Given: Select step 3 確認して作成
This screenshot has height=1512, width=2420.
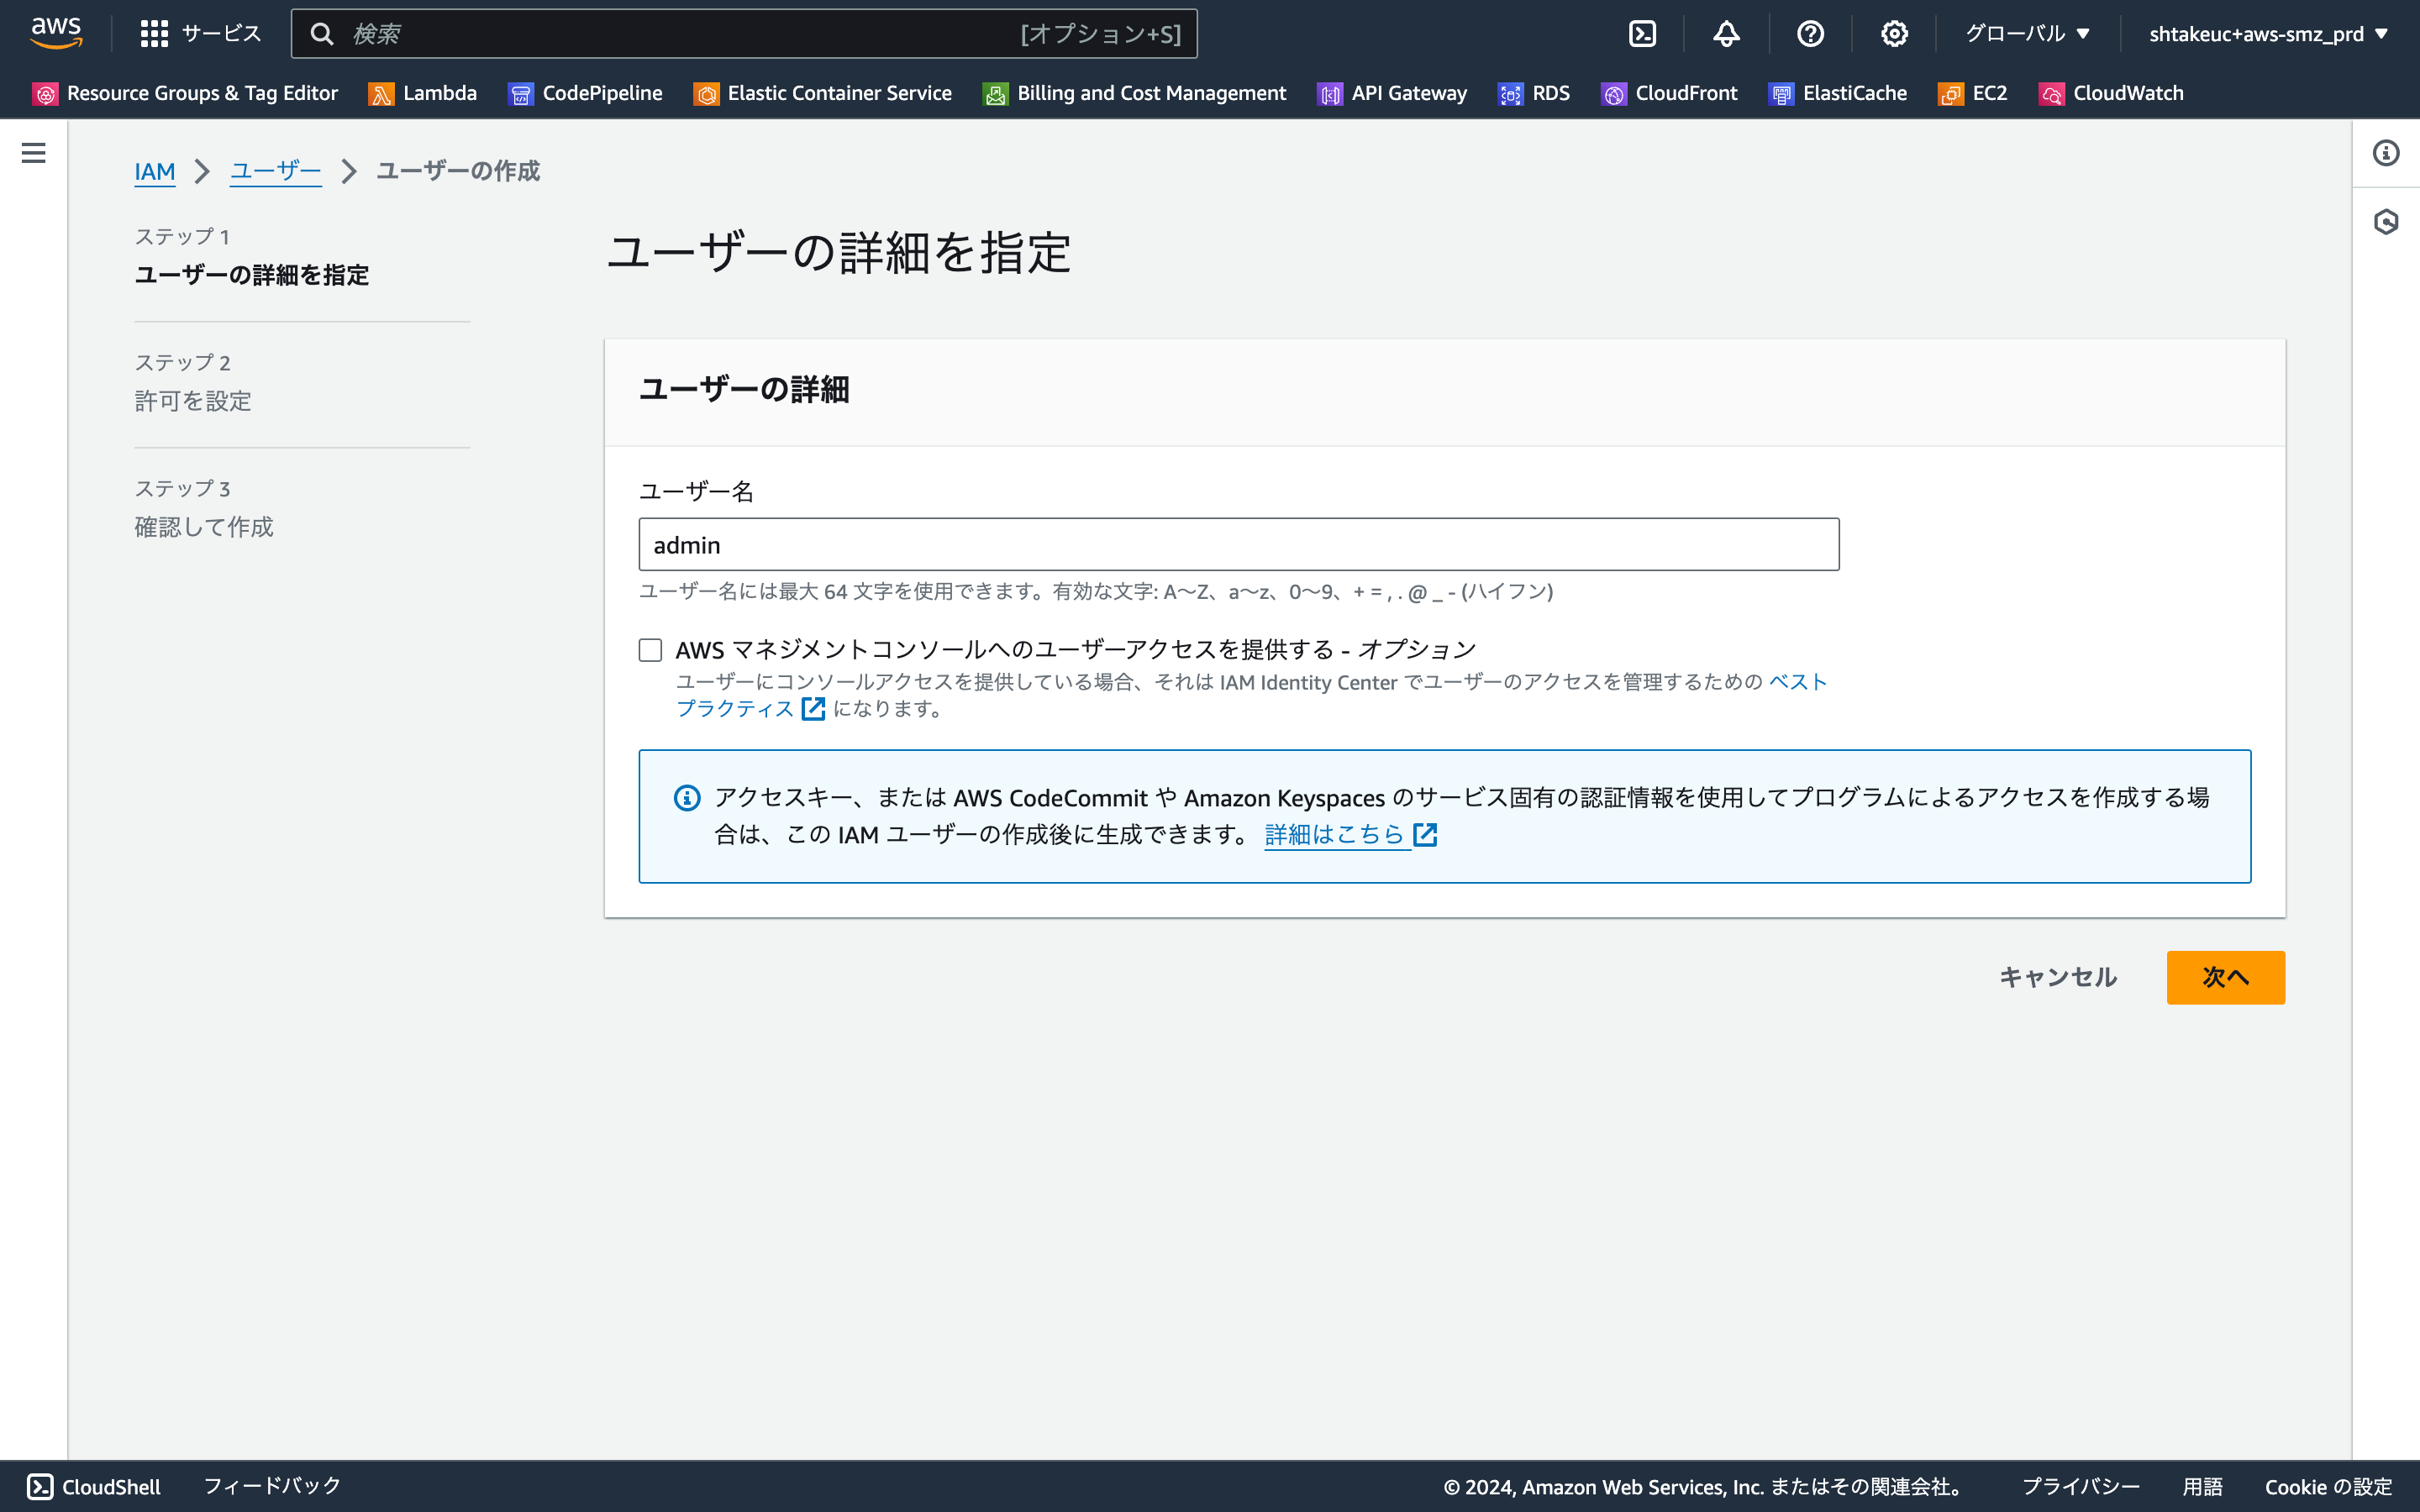Looking at the screenshot, I should (204, 527).
